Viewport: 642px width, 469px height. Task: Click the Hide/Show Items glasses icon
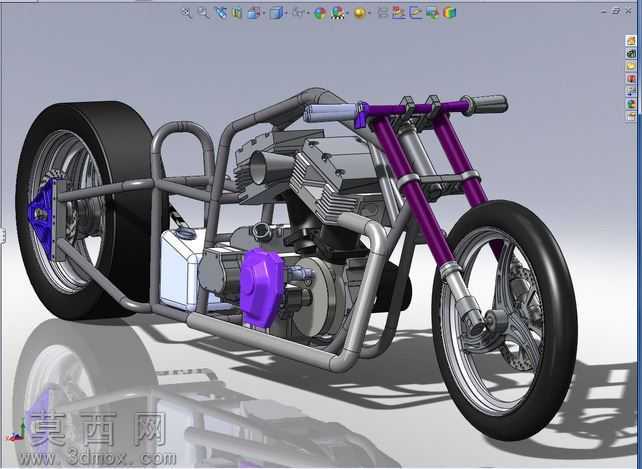[298, 13]
